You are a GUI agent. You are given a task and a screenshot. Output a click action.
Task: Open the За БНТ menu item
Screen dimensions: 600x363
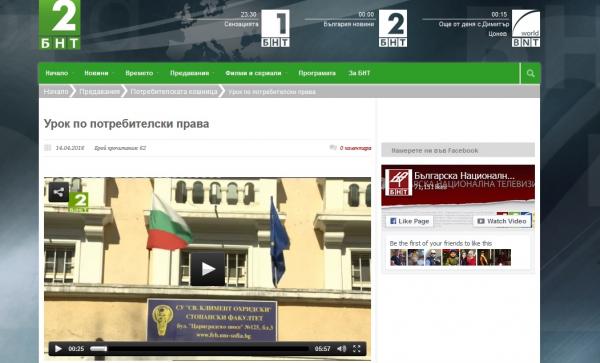pyautogui.click(x=359, y=73)
